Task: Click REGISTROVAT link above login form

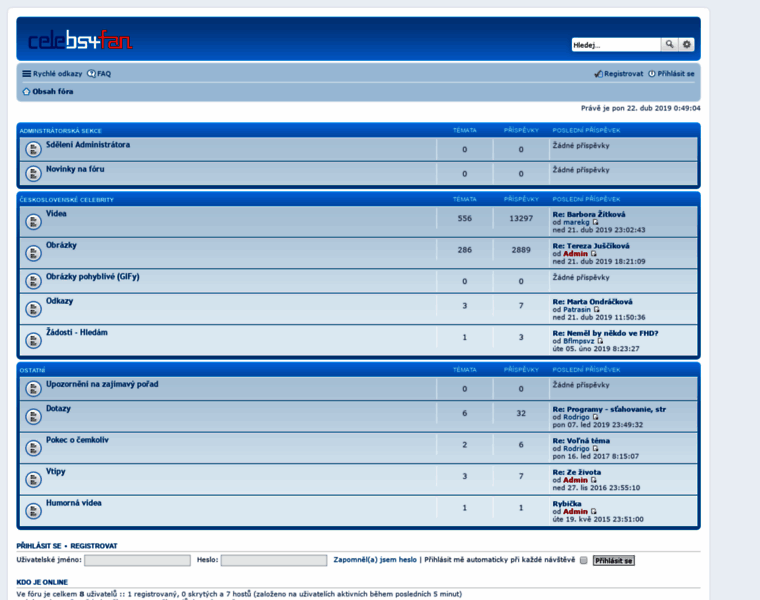Action: pos(94,546)
